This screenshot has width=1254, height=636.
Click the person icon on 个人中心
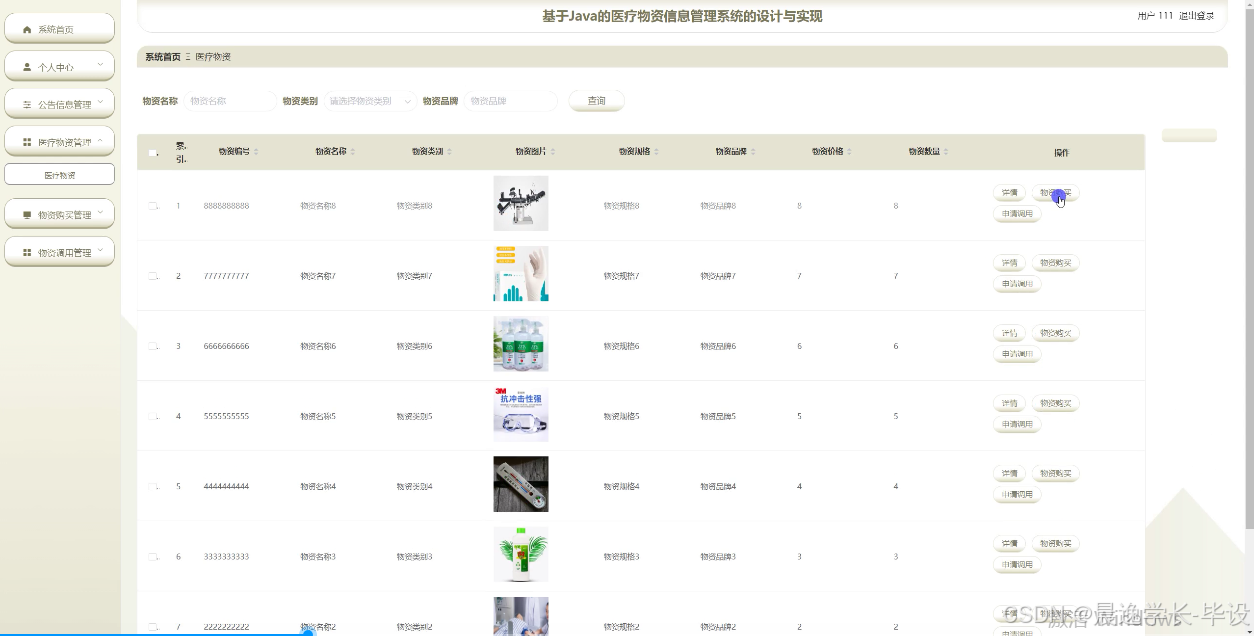(25, 66)
